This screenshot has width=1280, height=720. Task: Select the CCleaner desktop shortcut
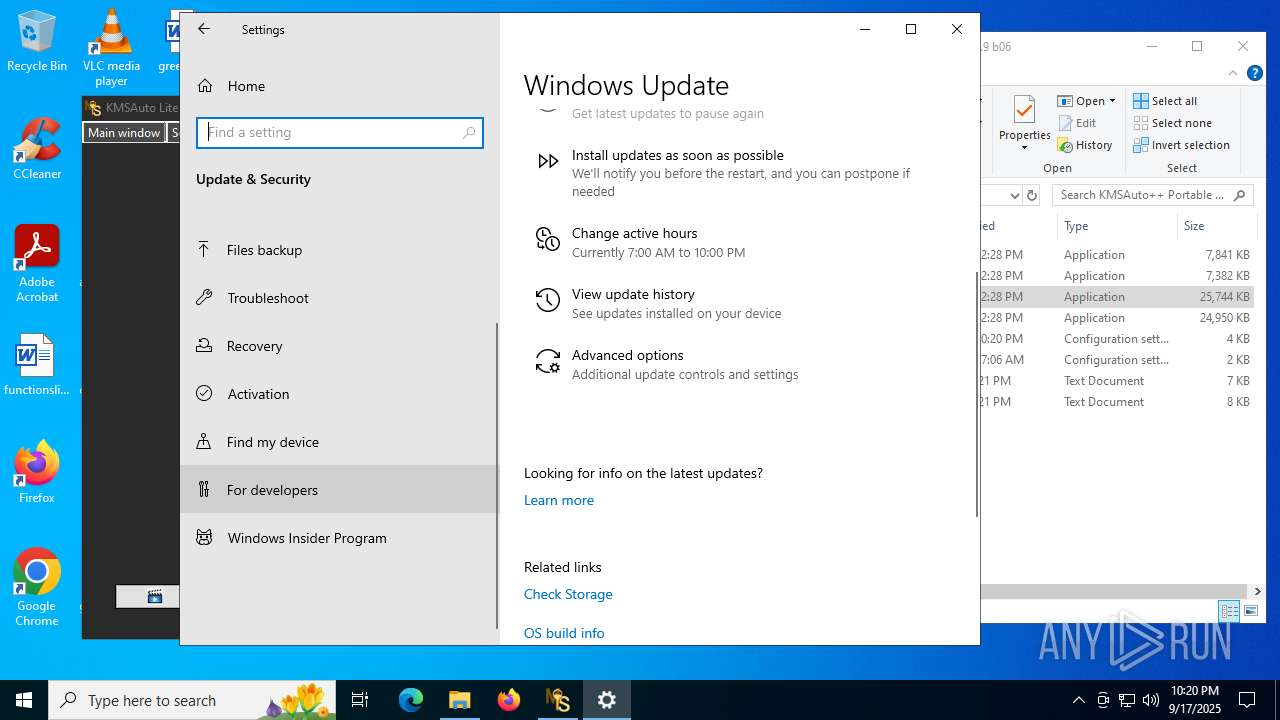point(37,149)
